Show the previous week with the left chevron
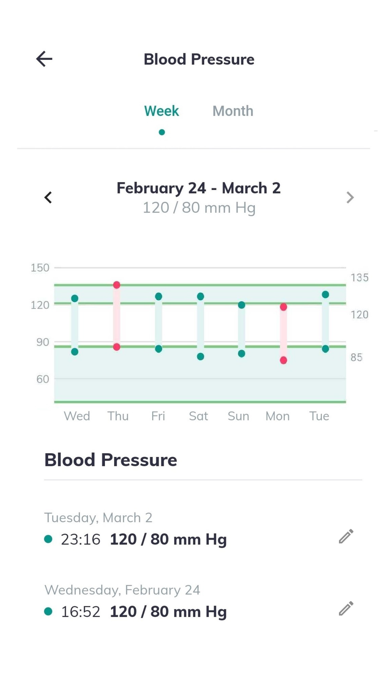This screenshot has height=696, width=392. pyautogui.click(x=48, y=198)
